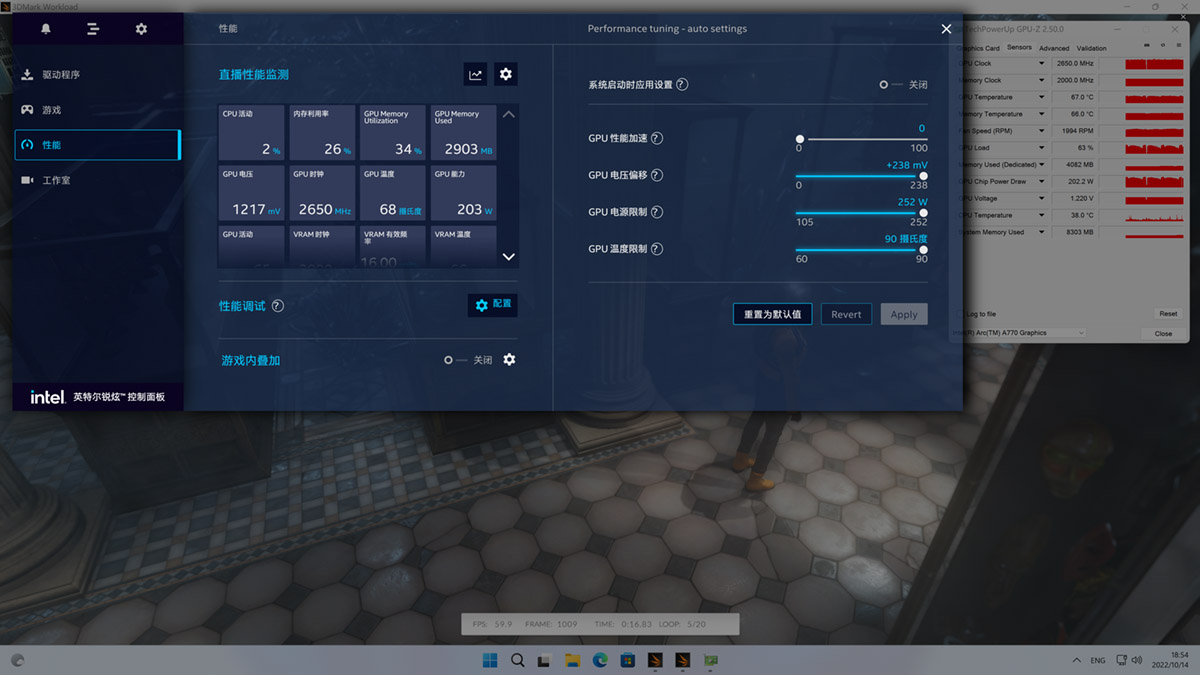Click help icon next to GPU 性能加速
Image resolution: width=1200 pixels, height=675 pixels.
[657, 138]
